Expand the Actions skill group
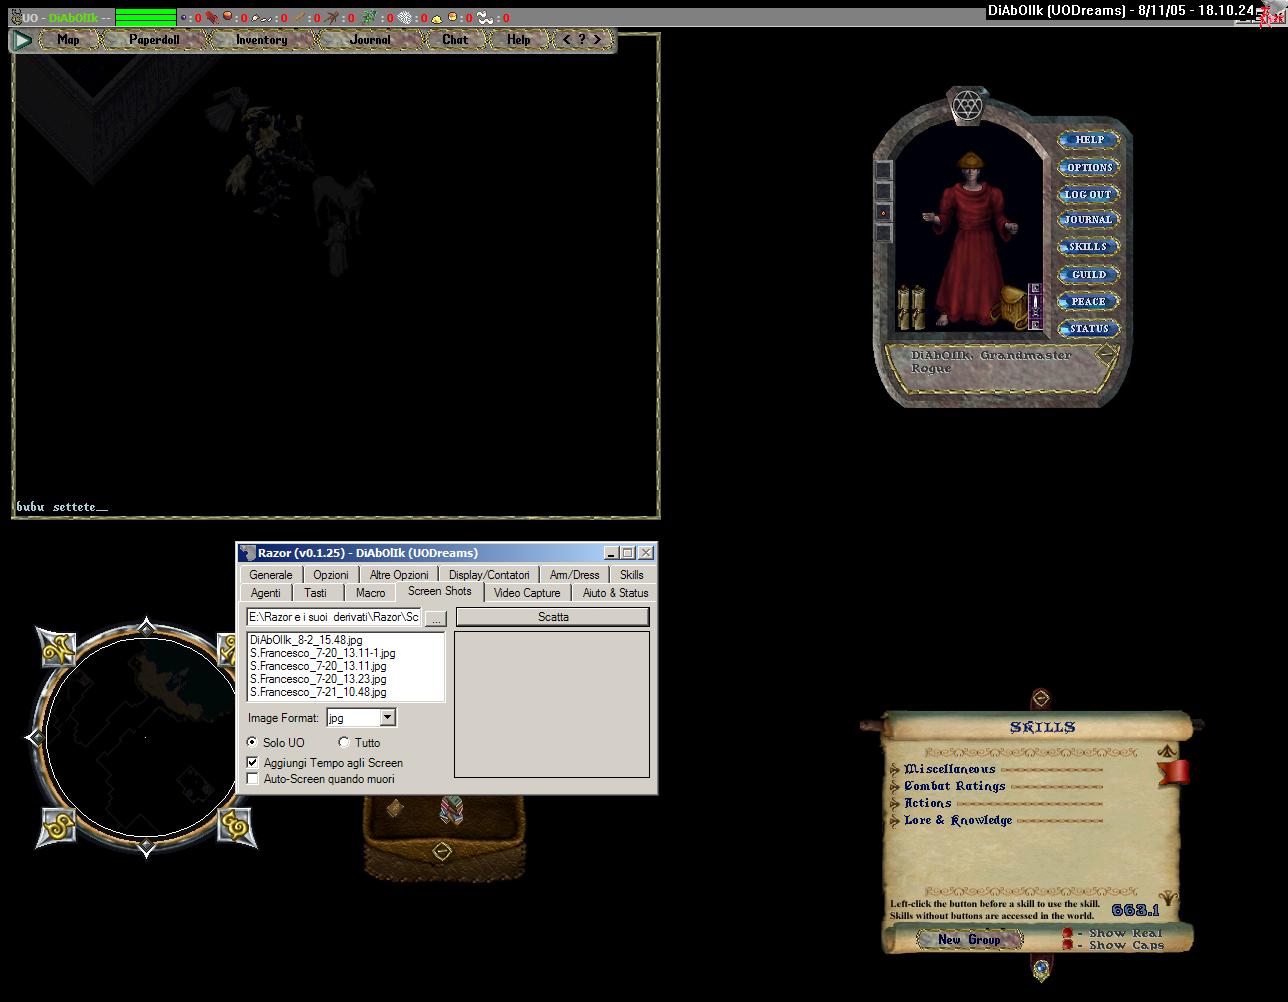This screenshot has width=1288, height=1002. pos(894,804)
